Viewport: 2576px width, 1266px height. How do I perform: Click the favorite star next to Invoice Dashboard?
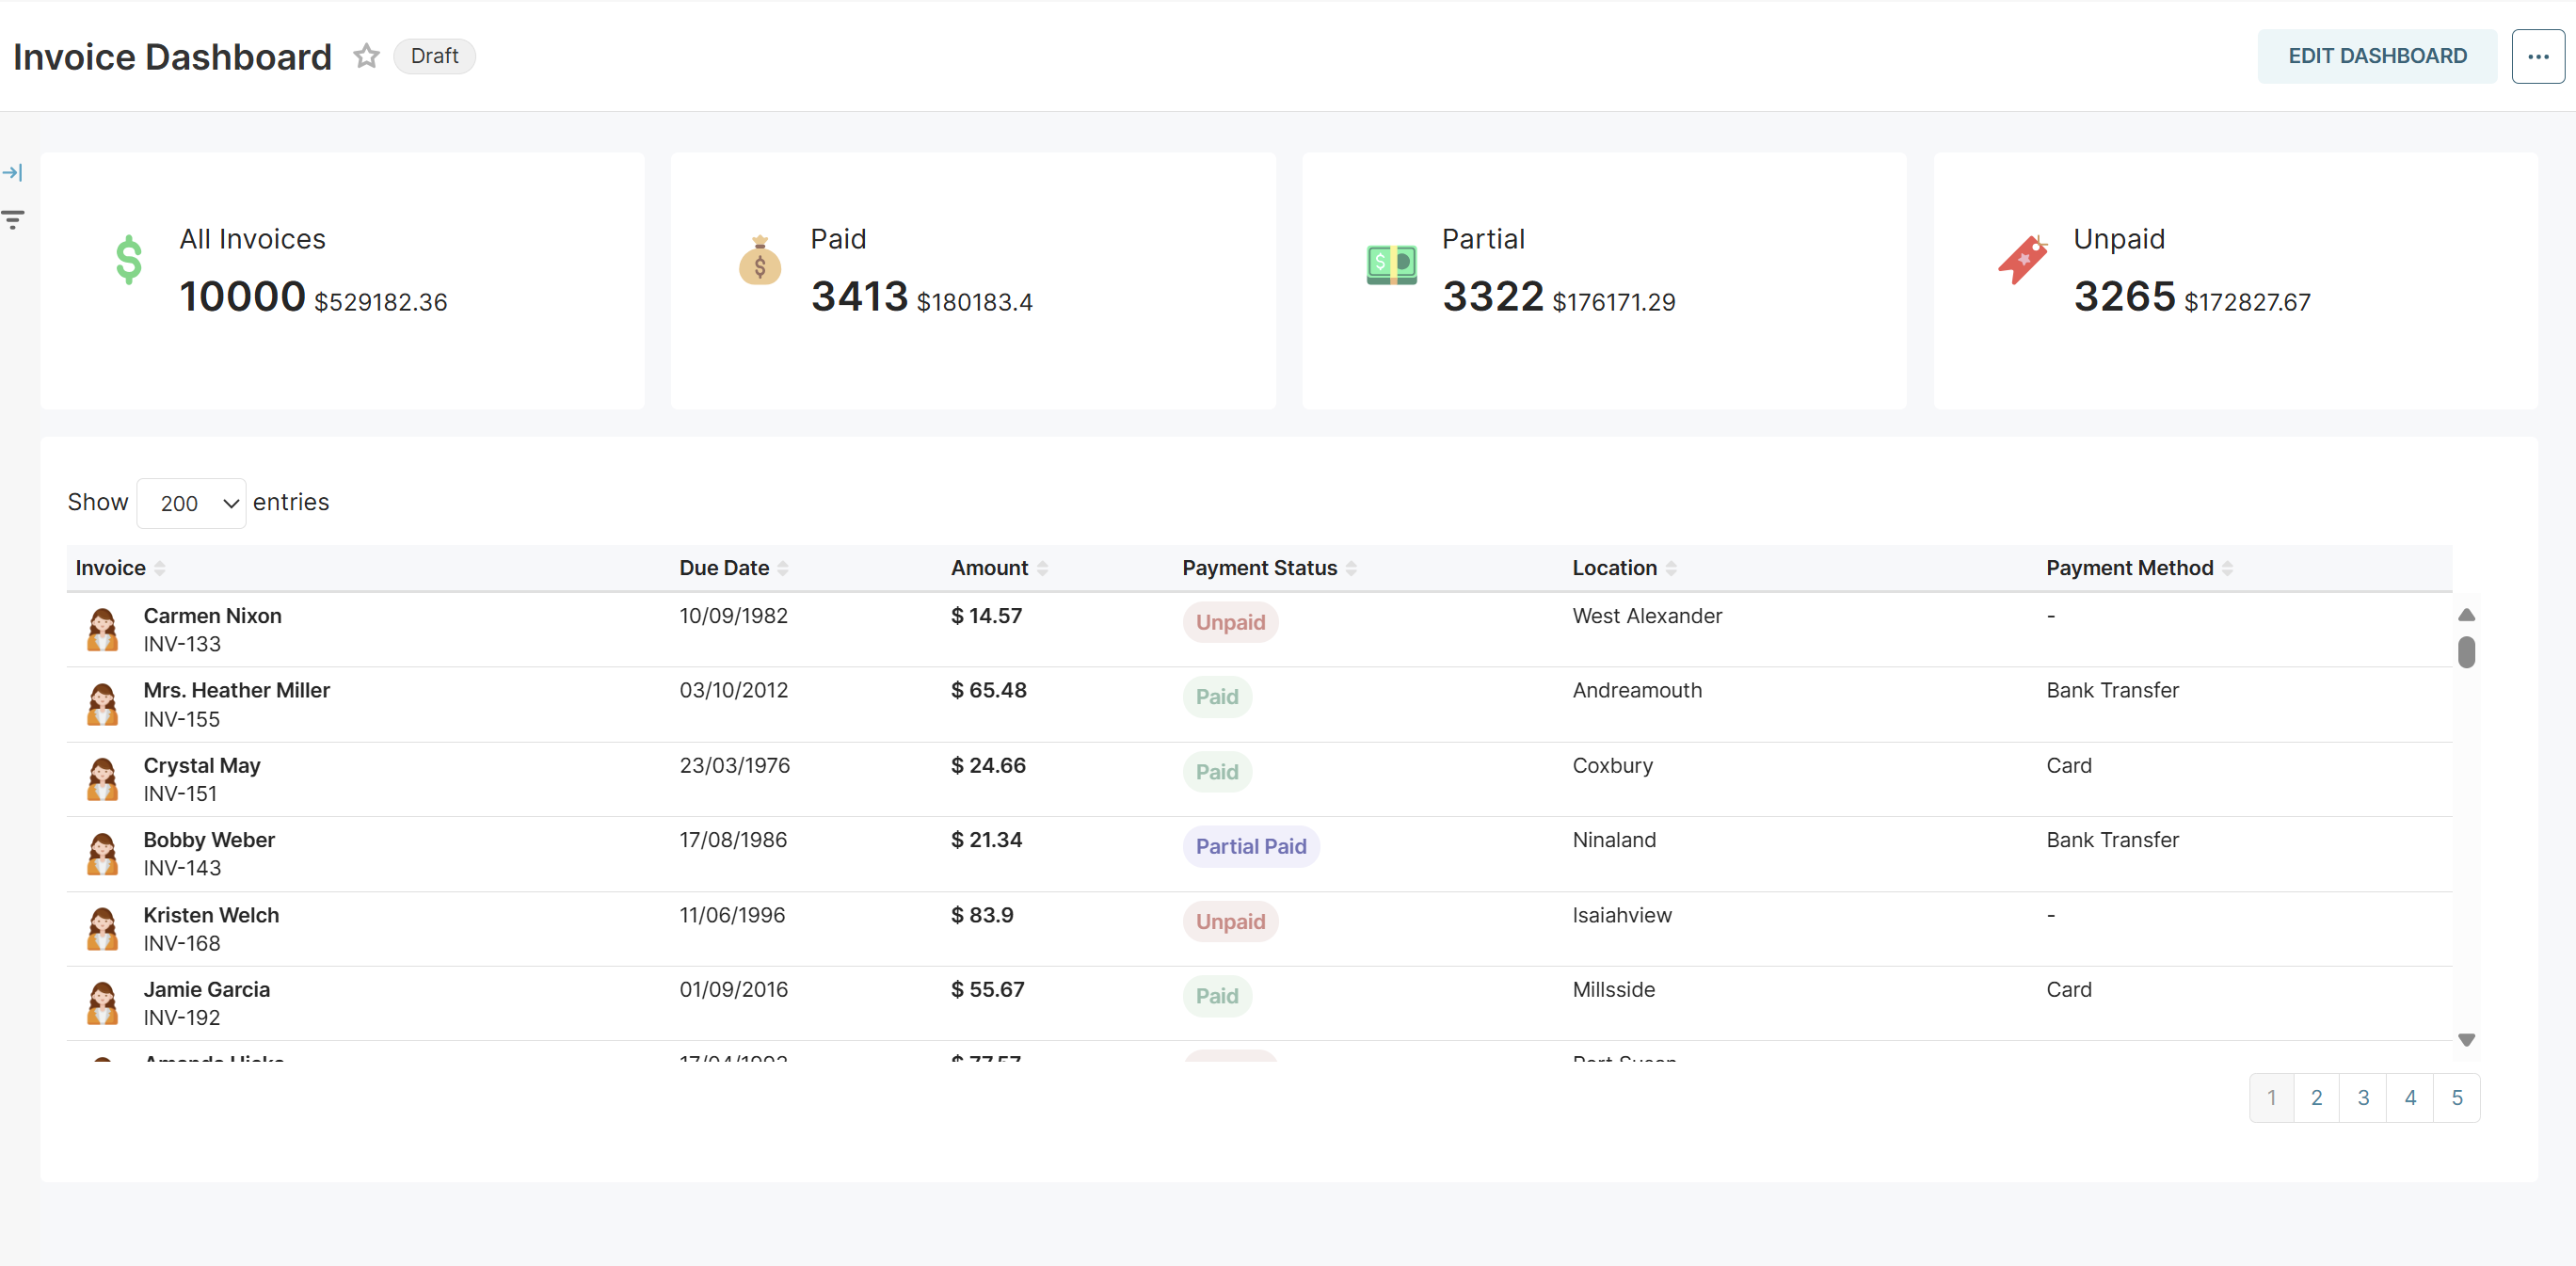pos(366,56)
